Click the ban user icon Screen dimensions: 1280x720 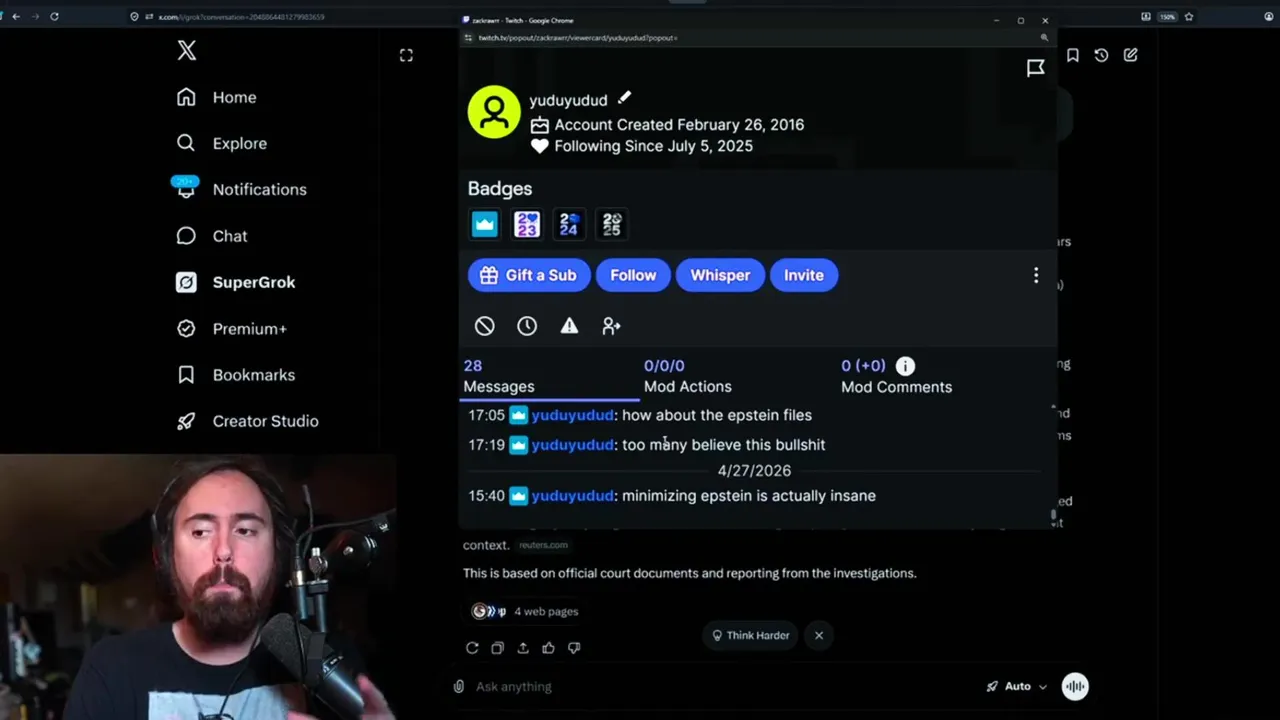485,326
